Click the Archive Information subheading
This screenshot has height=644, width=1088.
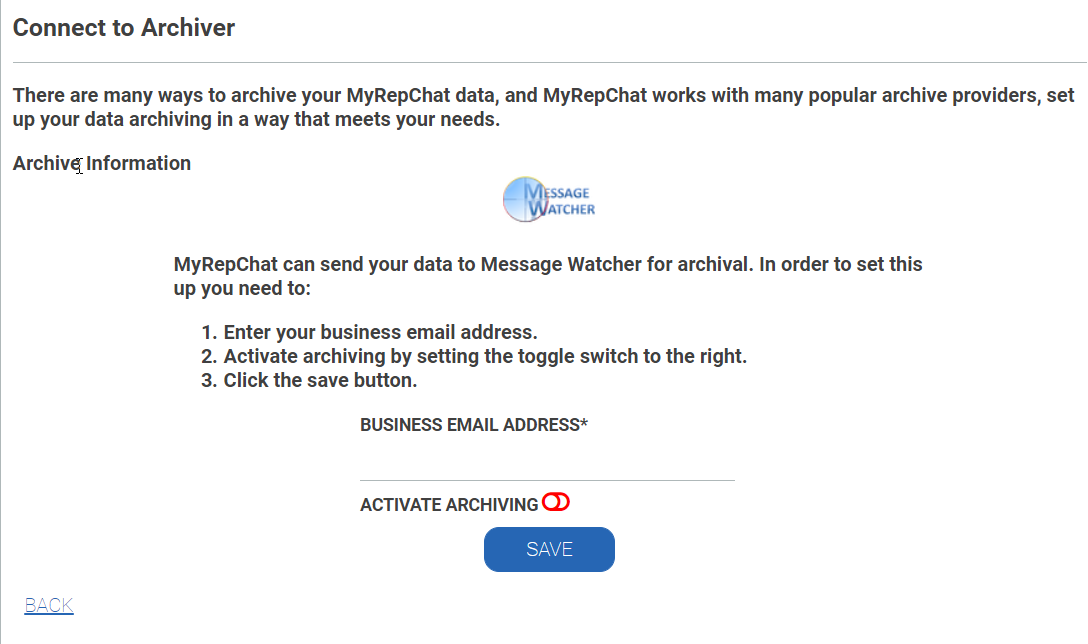coord(101,163)
